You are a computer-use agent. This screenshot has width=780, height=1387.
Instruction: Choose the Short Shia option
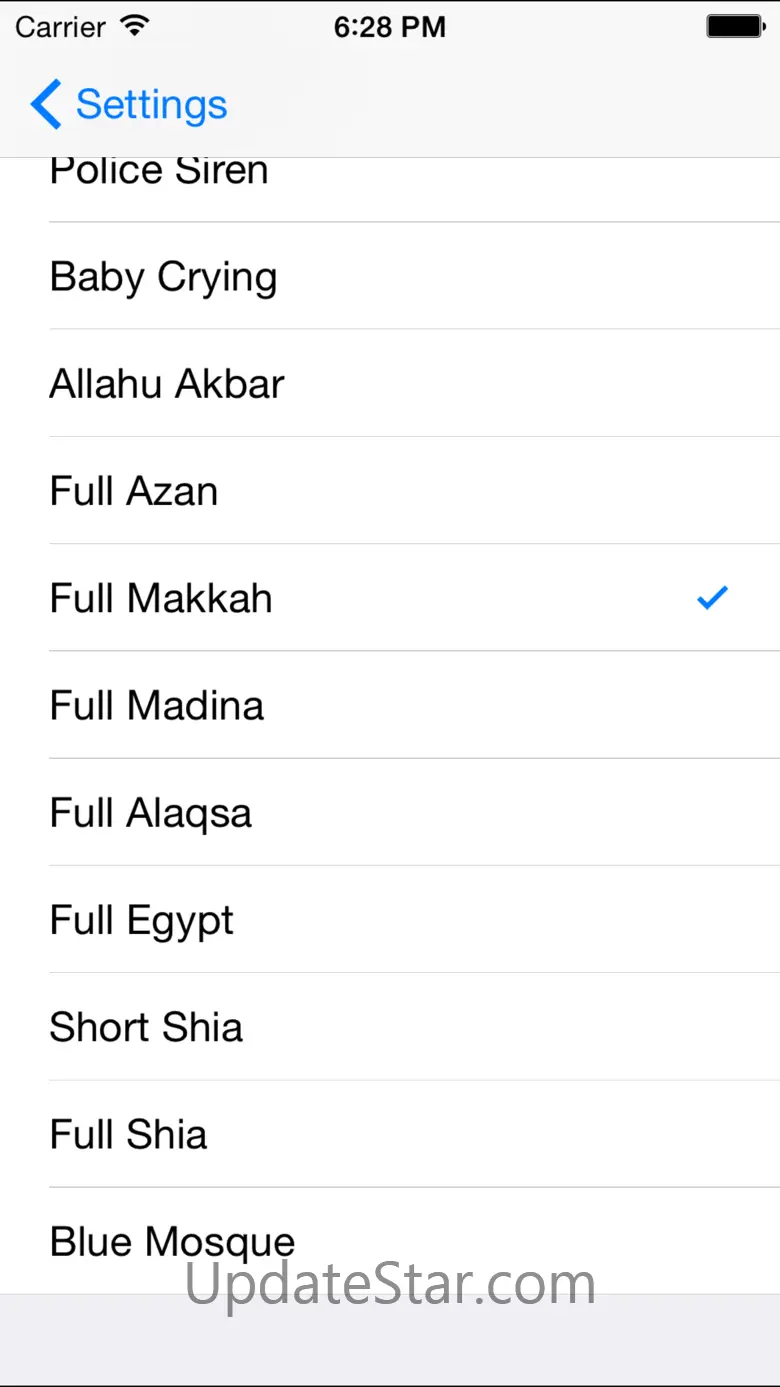coord(146,1027)
